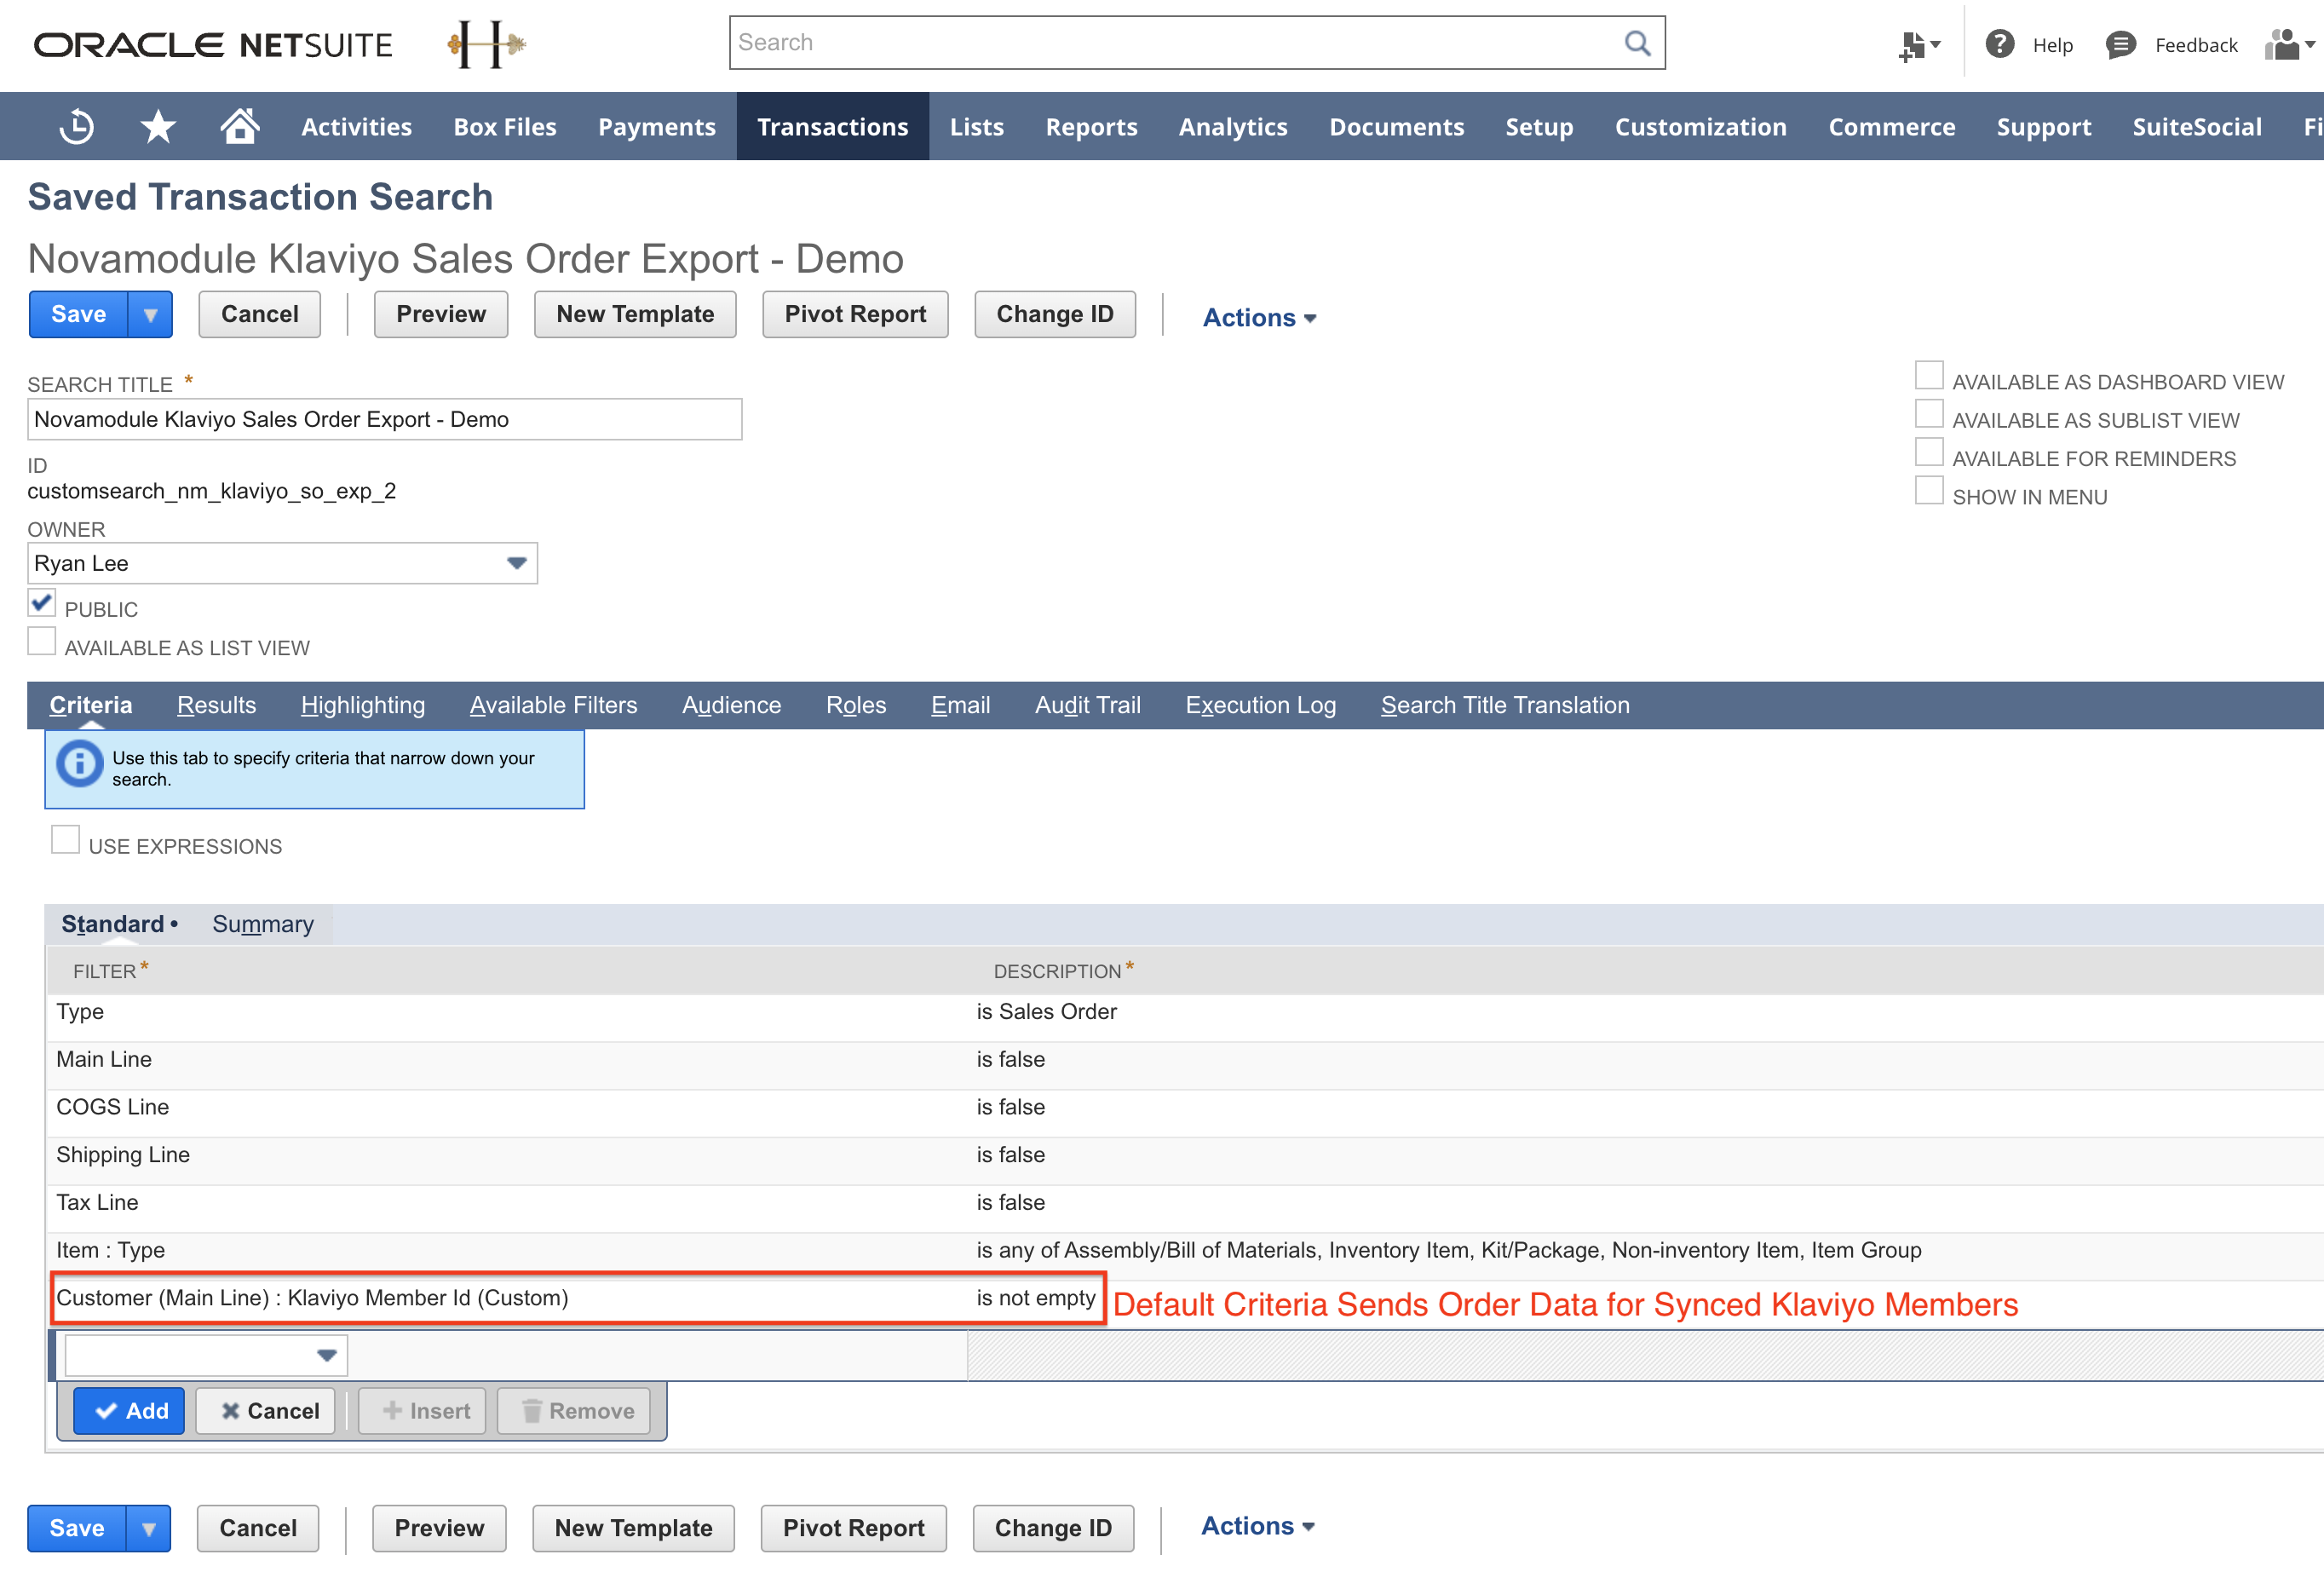
Task: Enable Available for Reminders
Action: tap(1928, 452)
